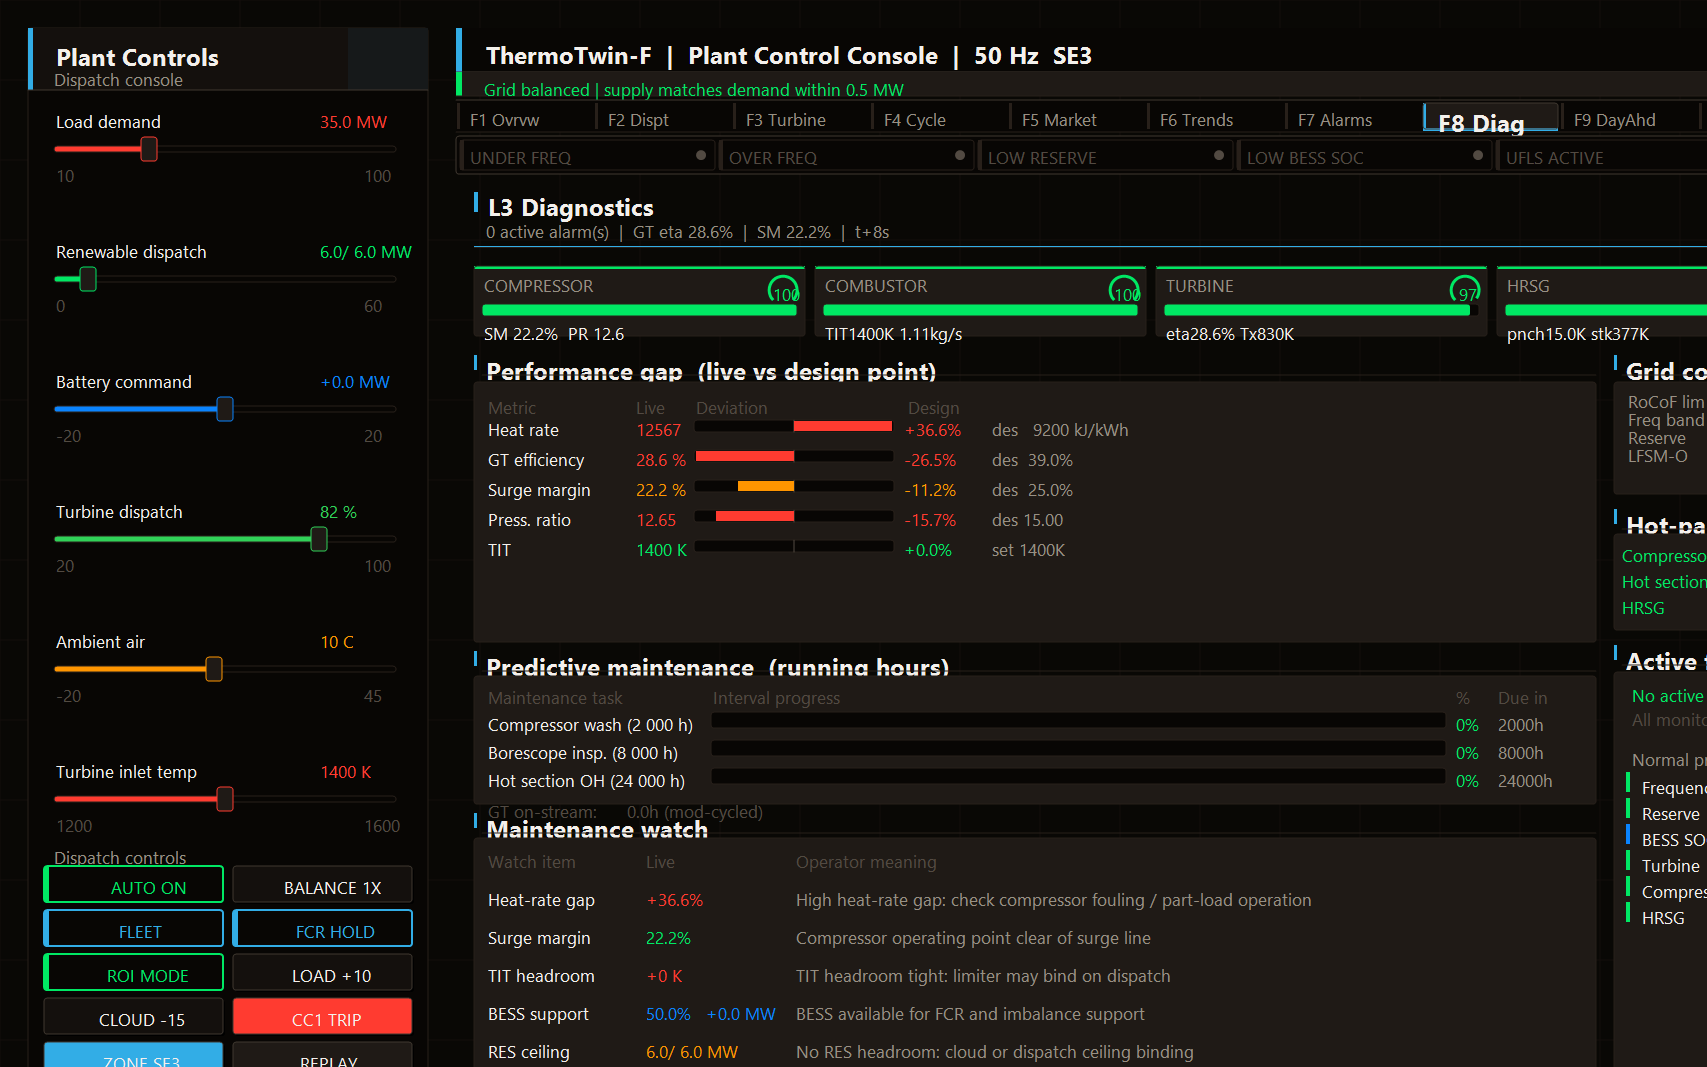Click the Renewable dispatch slider handle
This screenshot has width=1707, height=1067.
click(88, 279)
